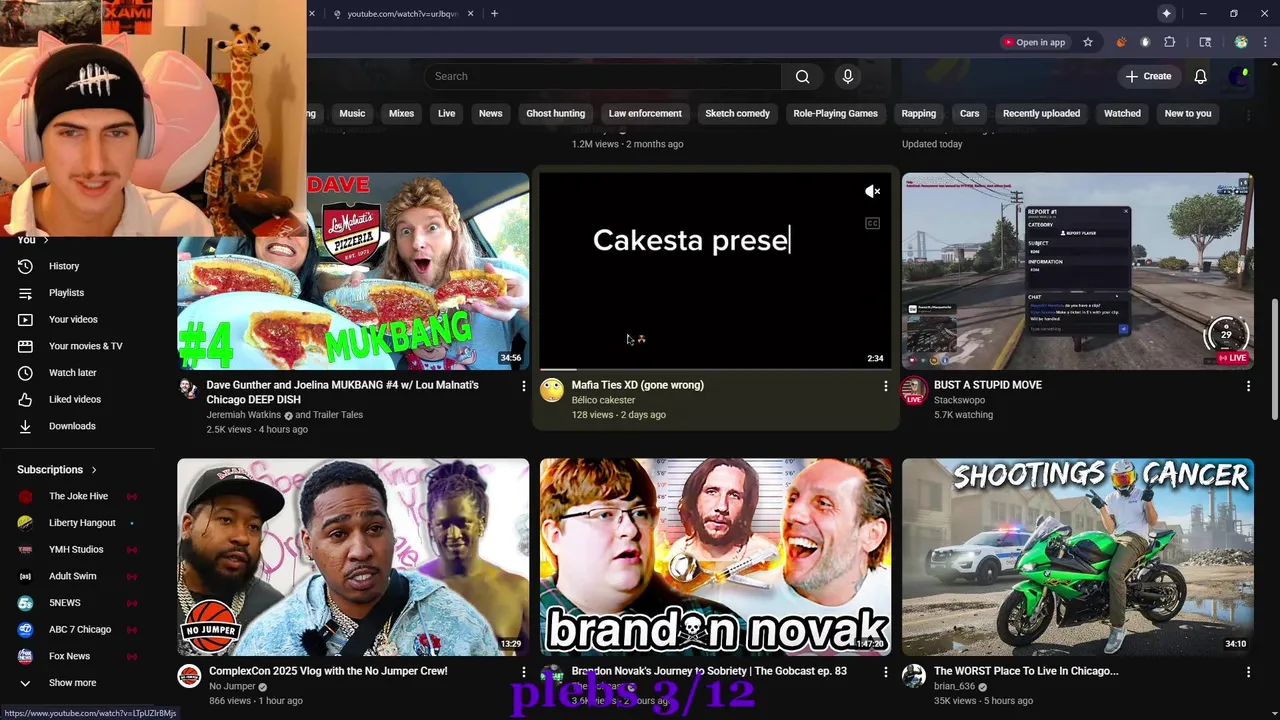Image resolution: width=1280 pixels, height=720 pixels.
Task: Start voice search with microphone icon
Action: (848, 77)
